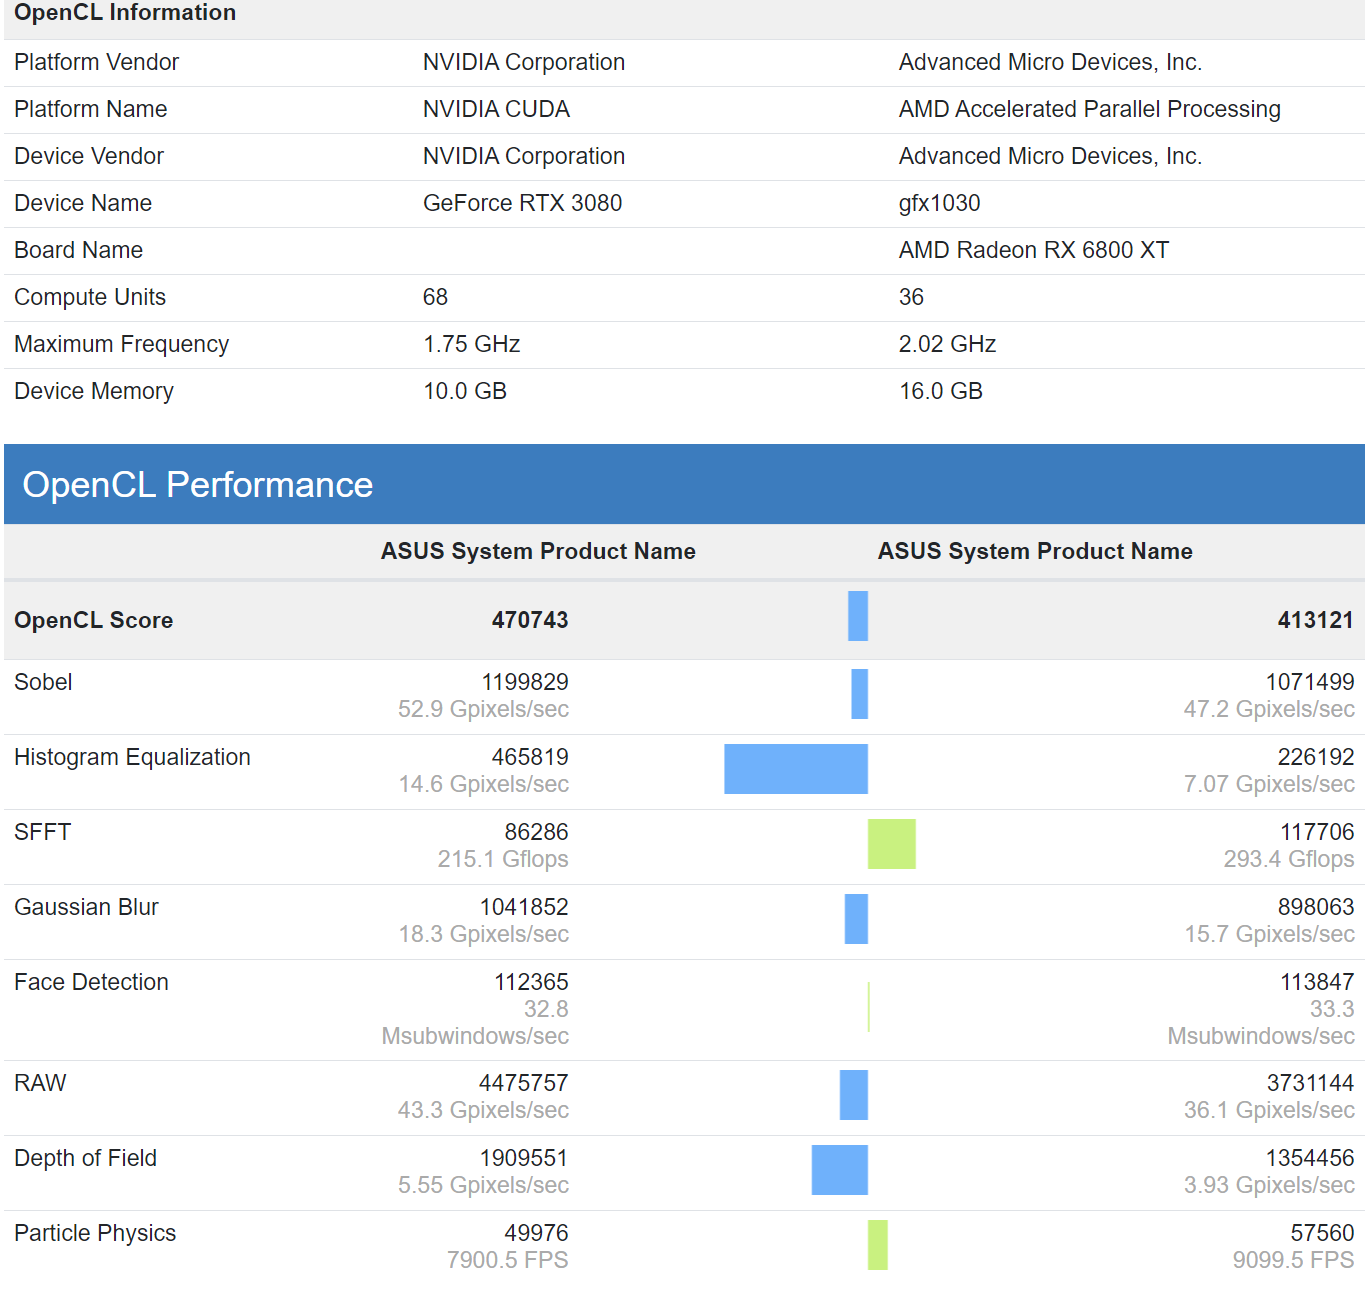This screenshot has width=1368, height=1293.
Task: Open the OpenCL Score comparison row
Action: 93,620
